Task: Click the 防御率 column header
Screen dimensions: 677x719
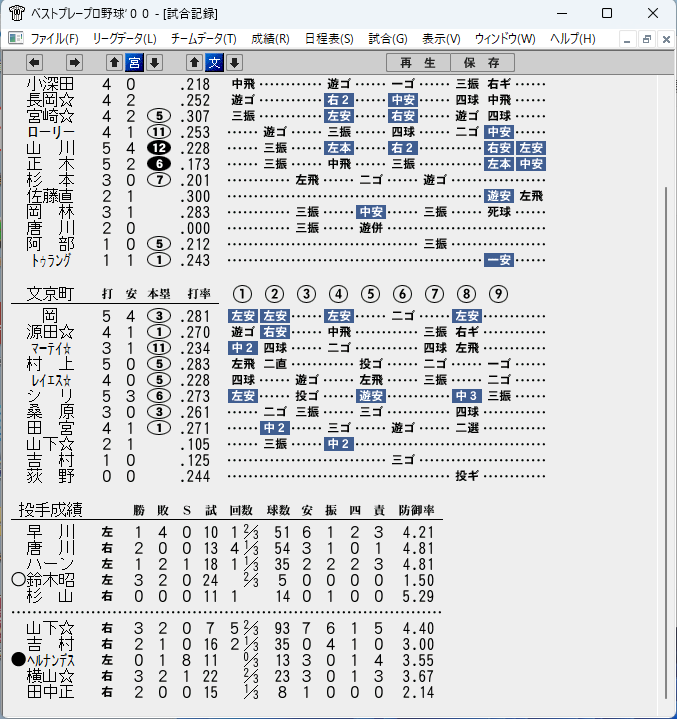Action: click(x=416, y=510)
